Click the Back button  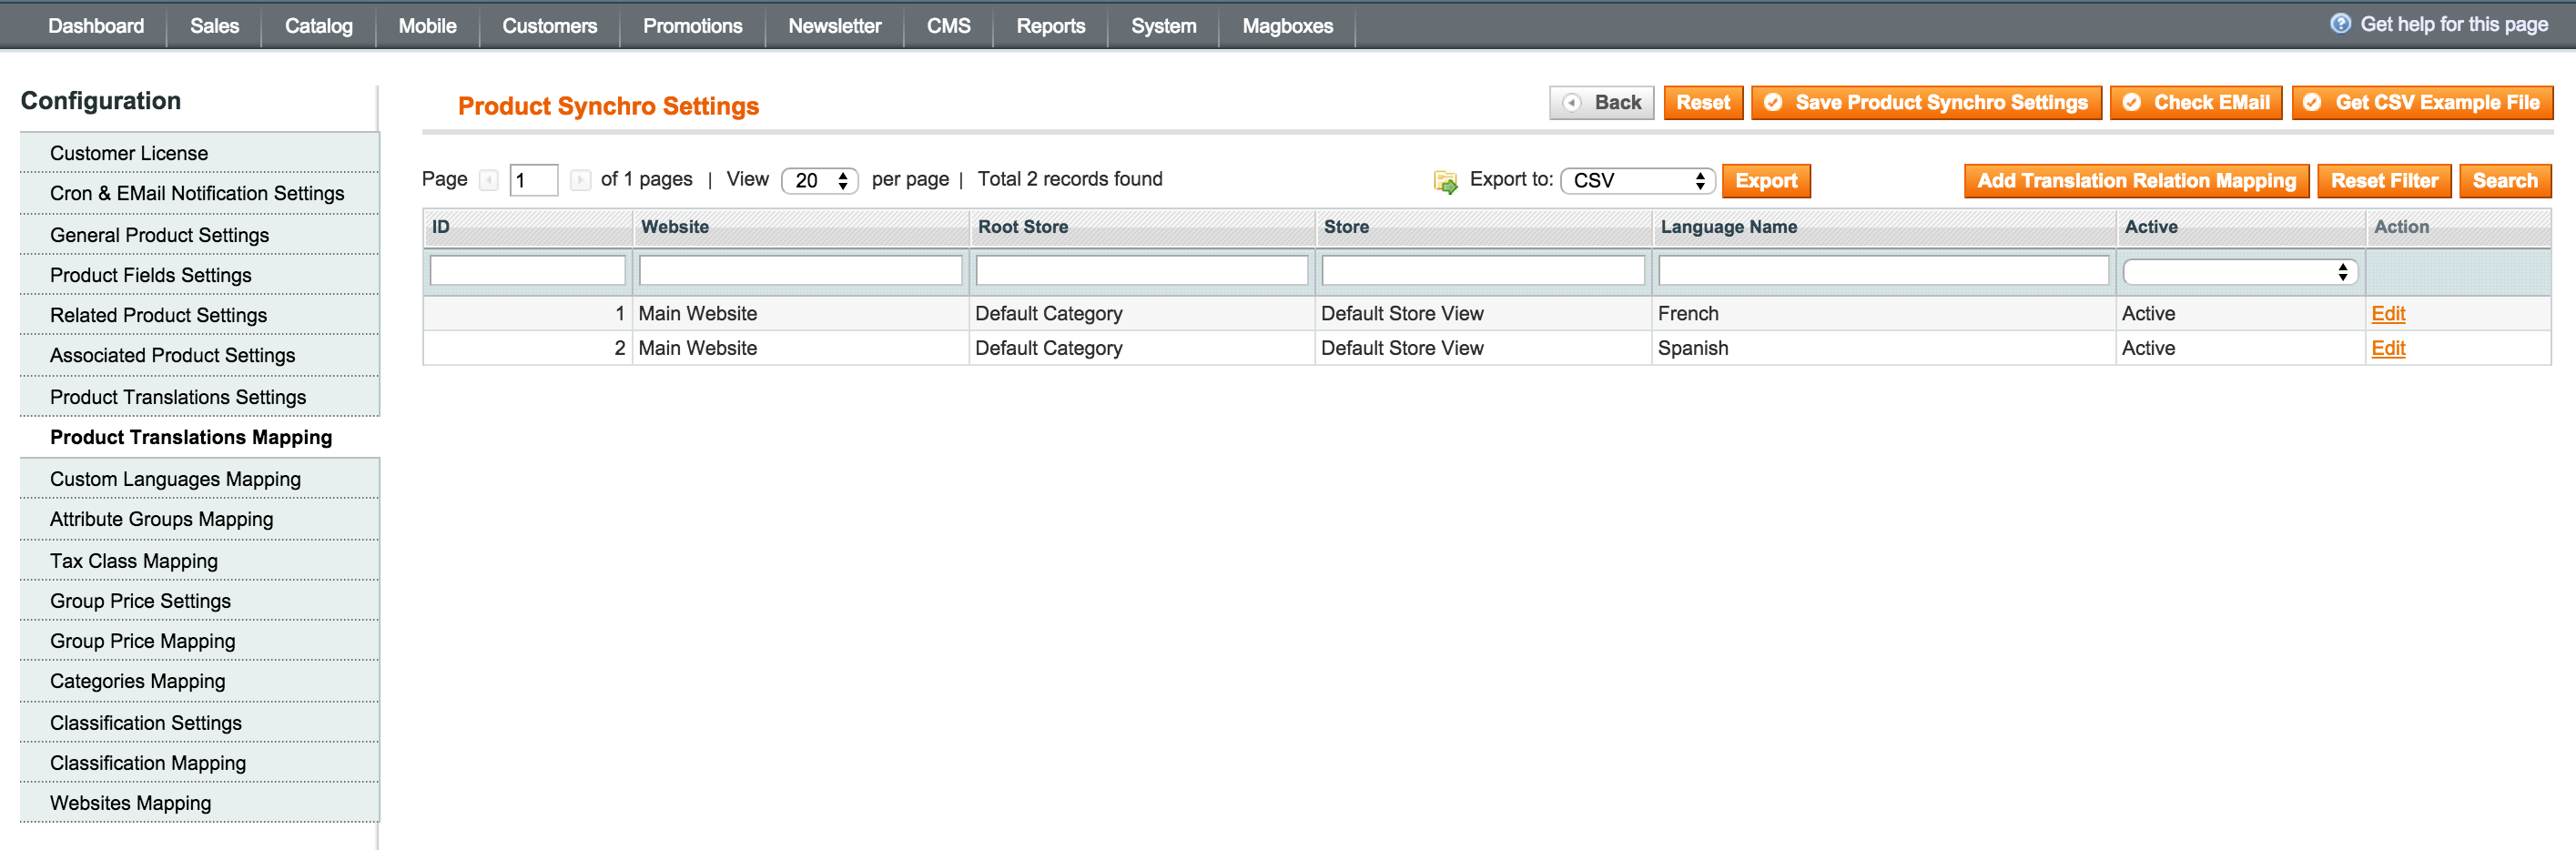[1601, 103]
